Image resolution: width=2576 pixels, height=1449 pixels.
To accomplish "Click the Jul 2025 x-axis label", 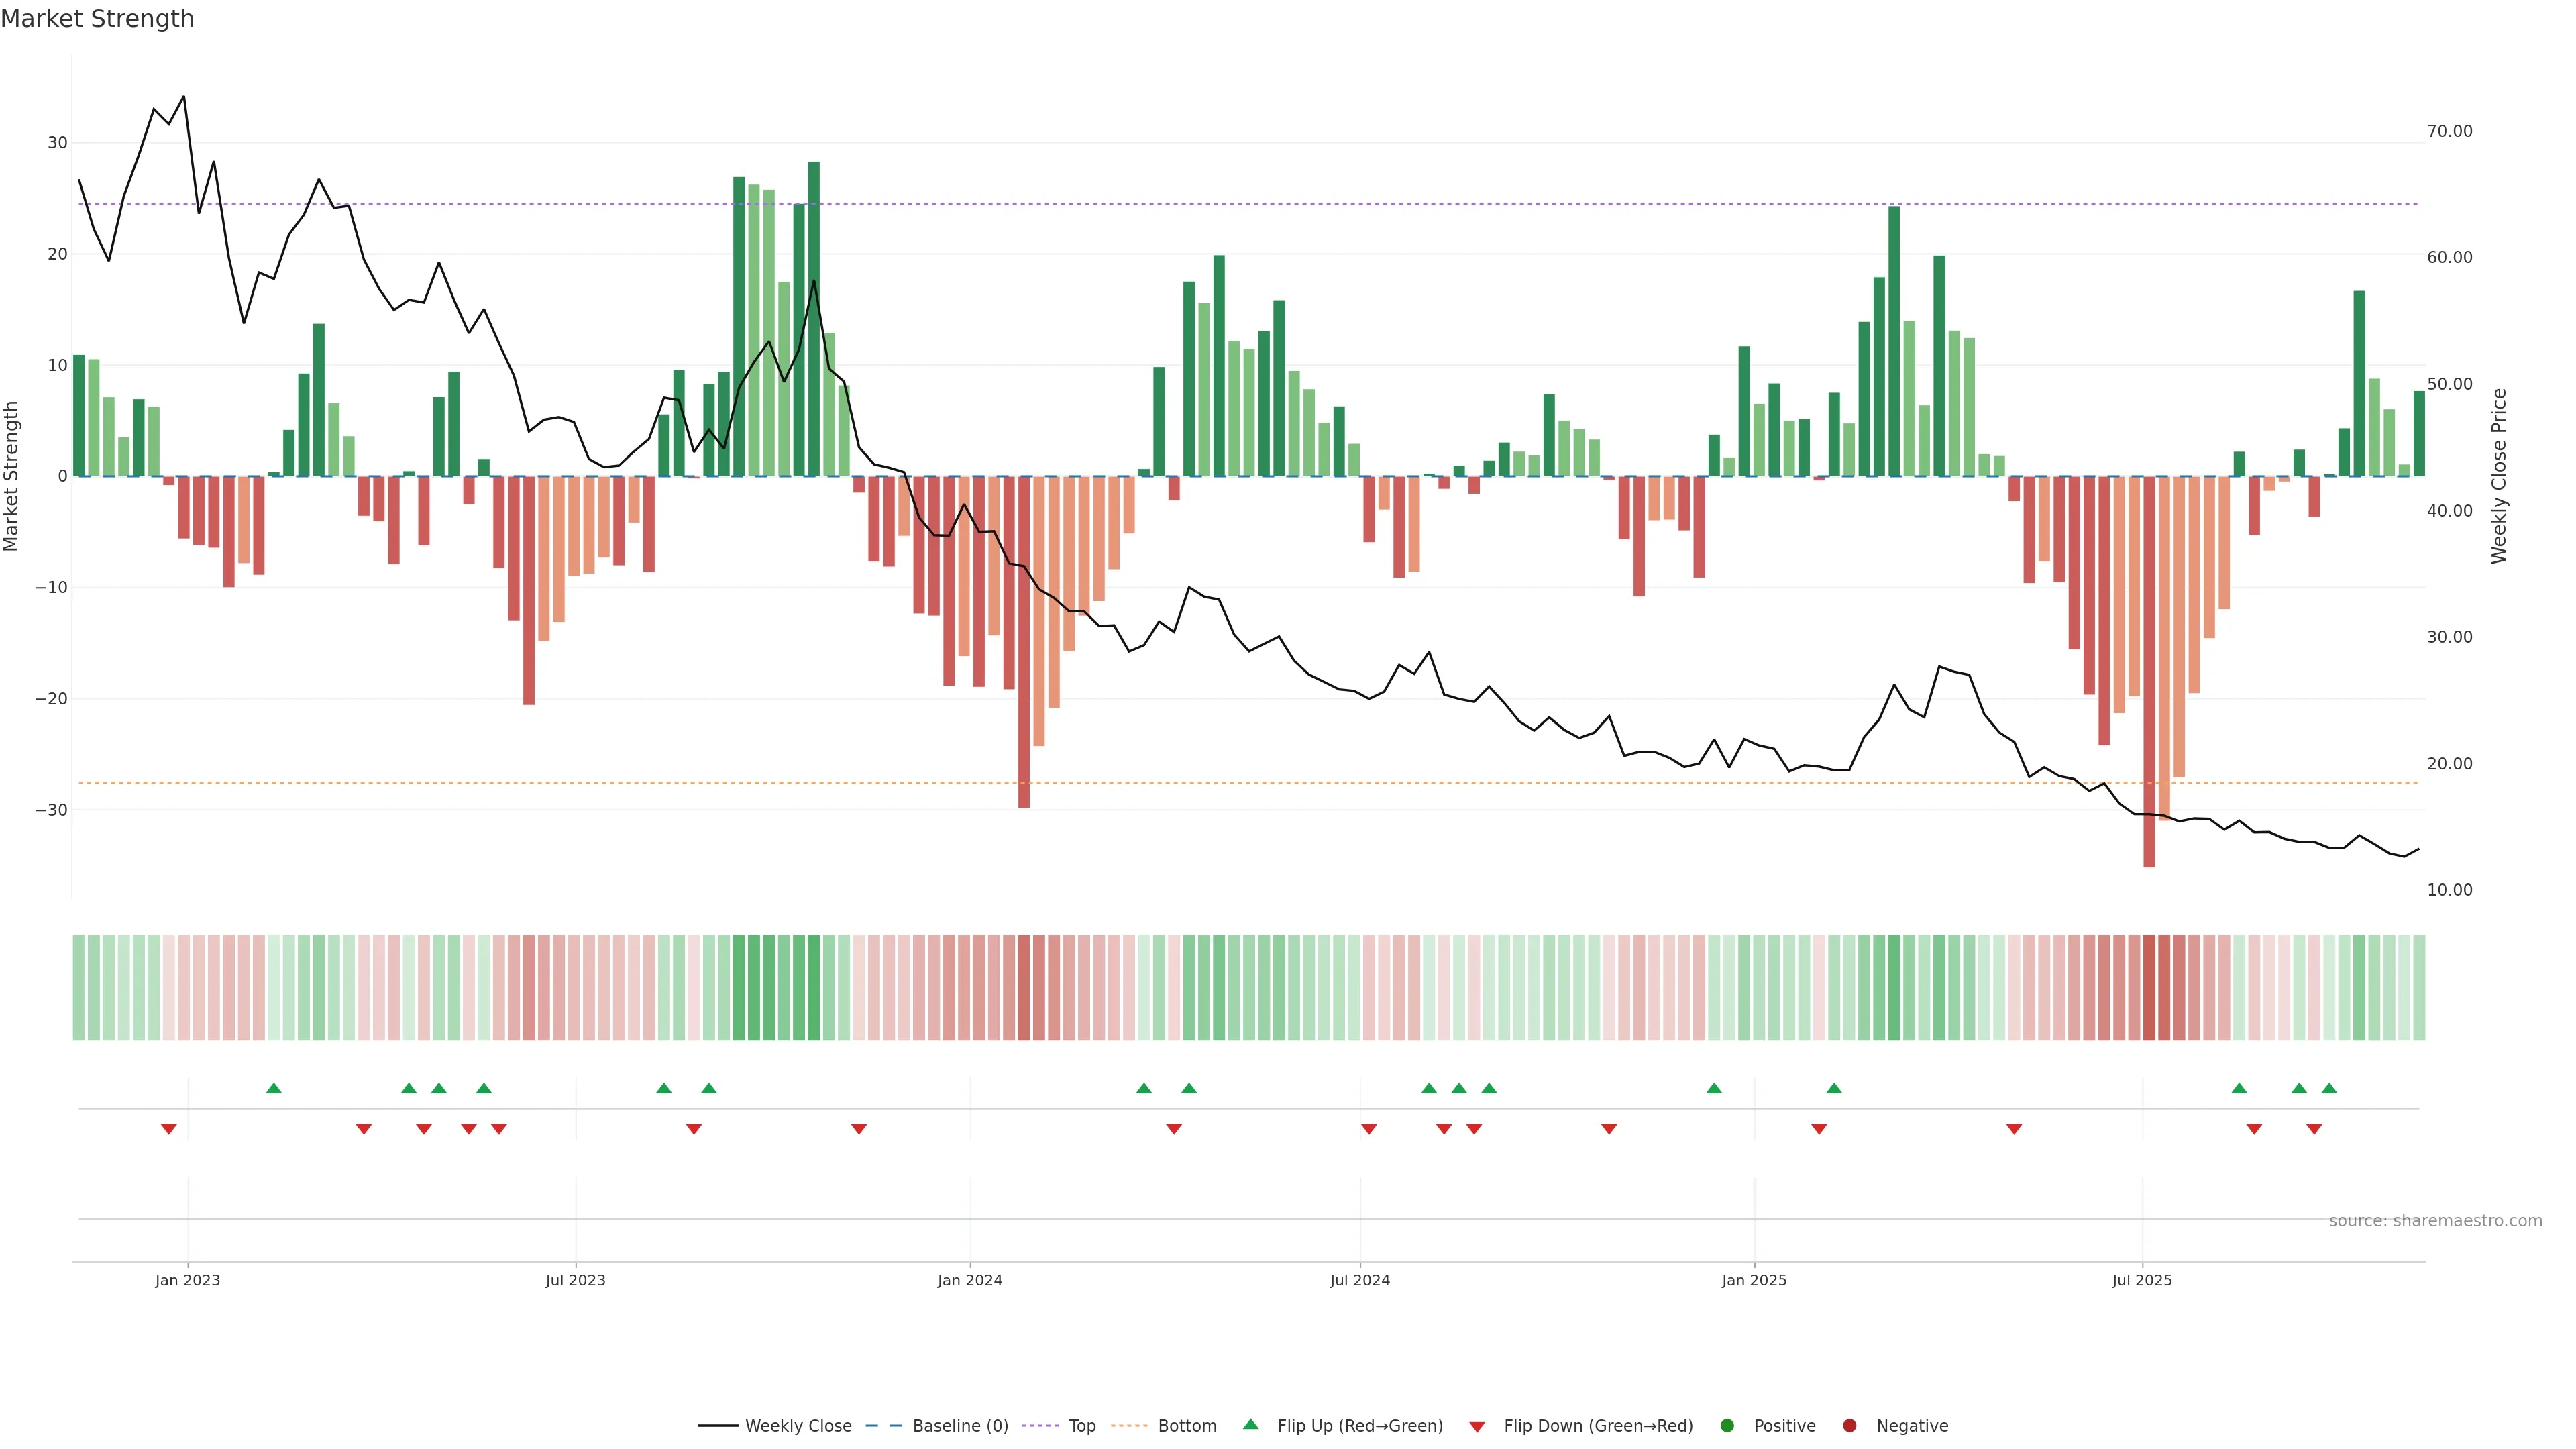I will pos(2142,1280).
